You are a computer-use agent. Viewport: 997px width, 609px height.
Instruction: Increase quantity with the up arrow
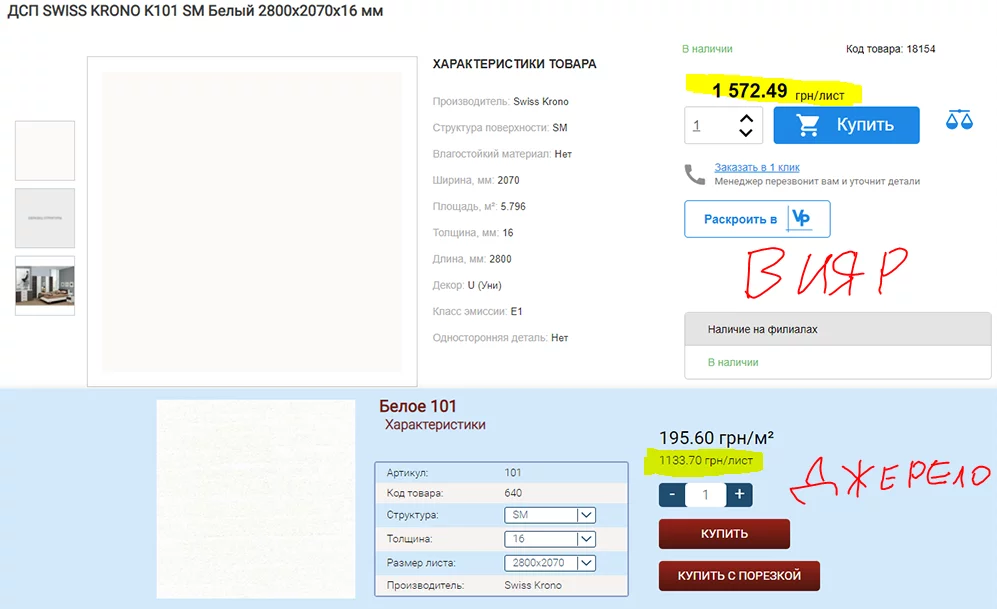point(746,118)
